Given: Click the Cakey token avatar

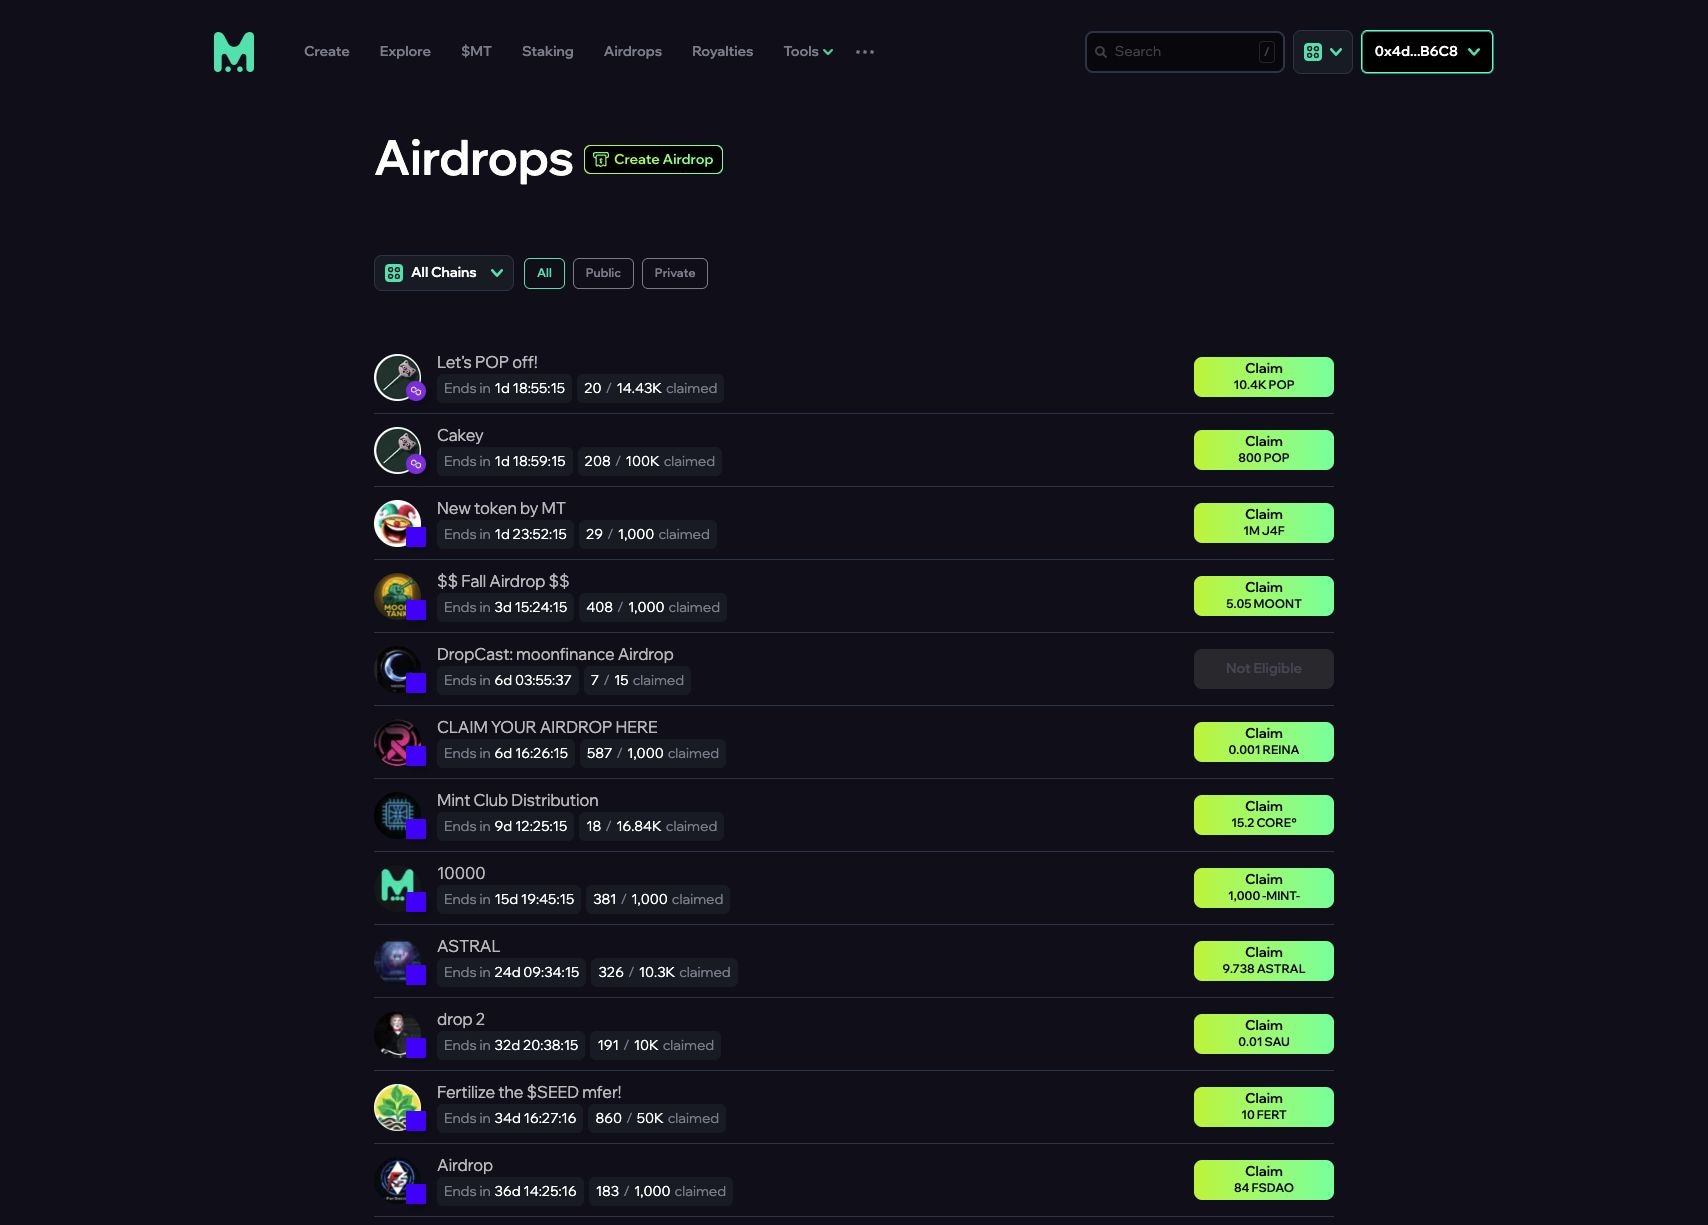Looking at the screenshot, I should coord(398,450).
